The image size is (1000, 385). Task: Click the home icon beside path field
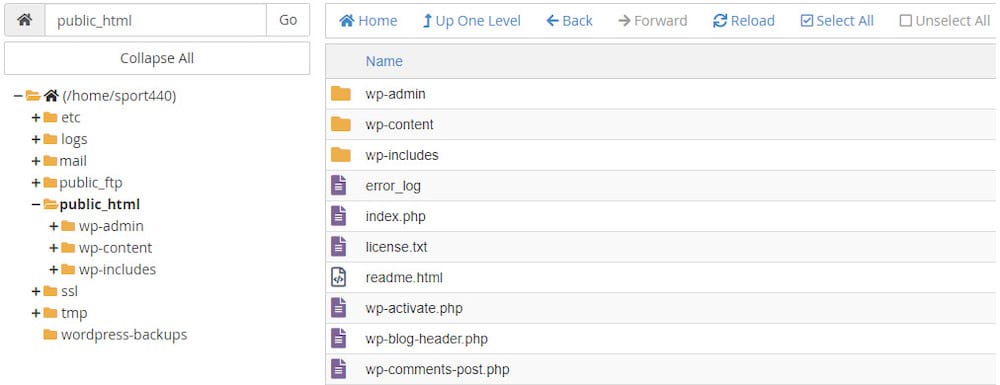pyautogui.click(x=25, y=20)
